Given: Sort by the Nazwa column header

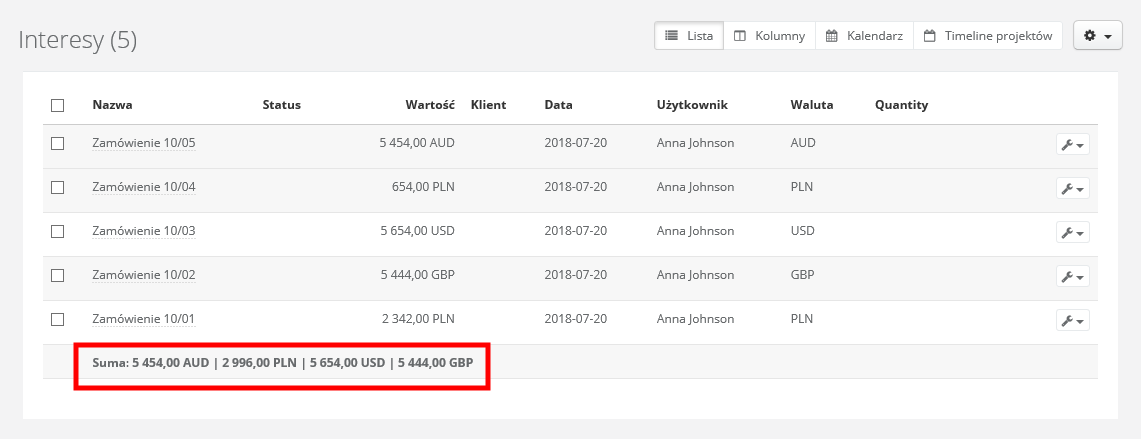Looking at the screenshot, I should (112, 105).
